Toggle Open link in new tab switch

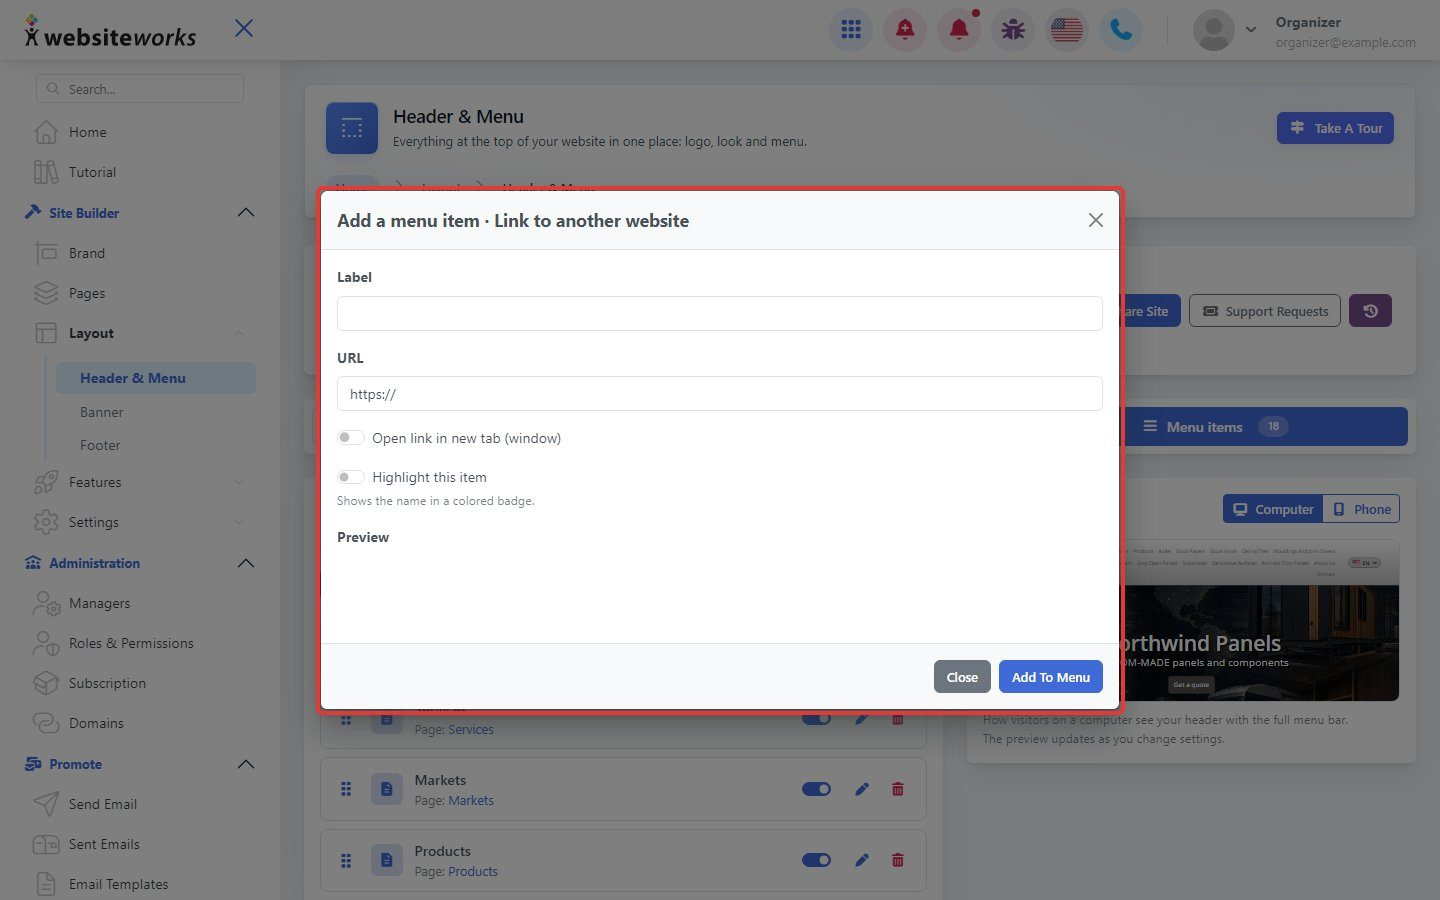click(x=351, y=438)
